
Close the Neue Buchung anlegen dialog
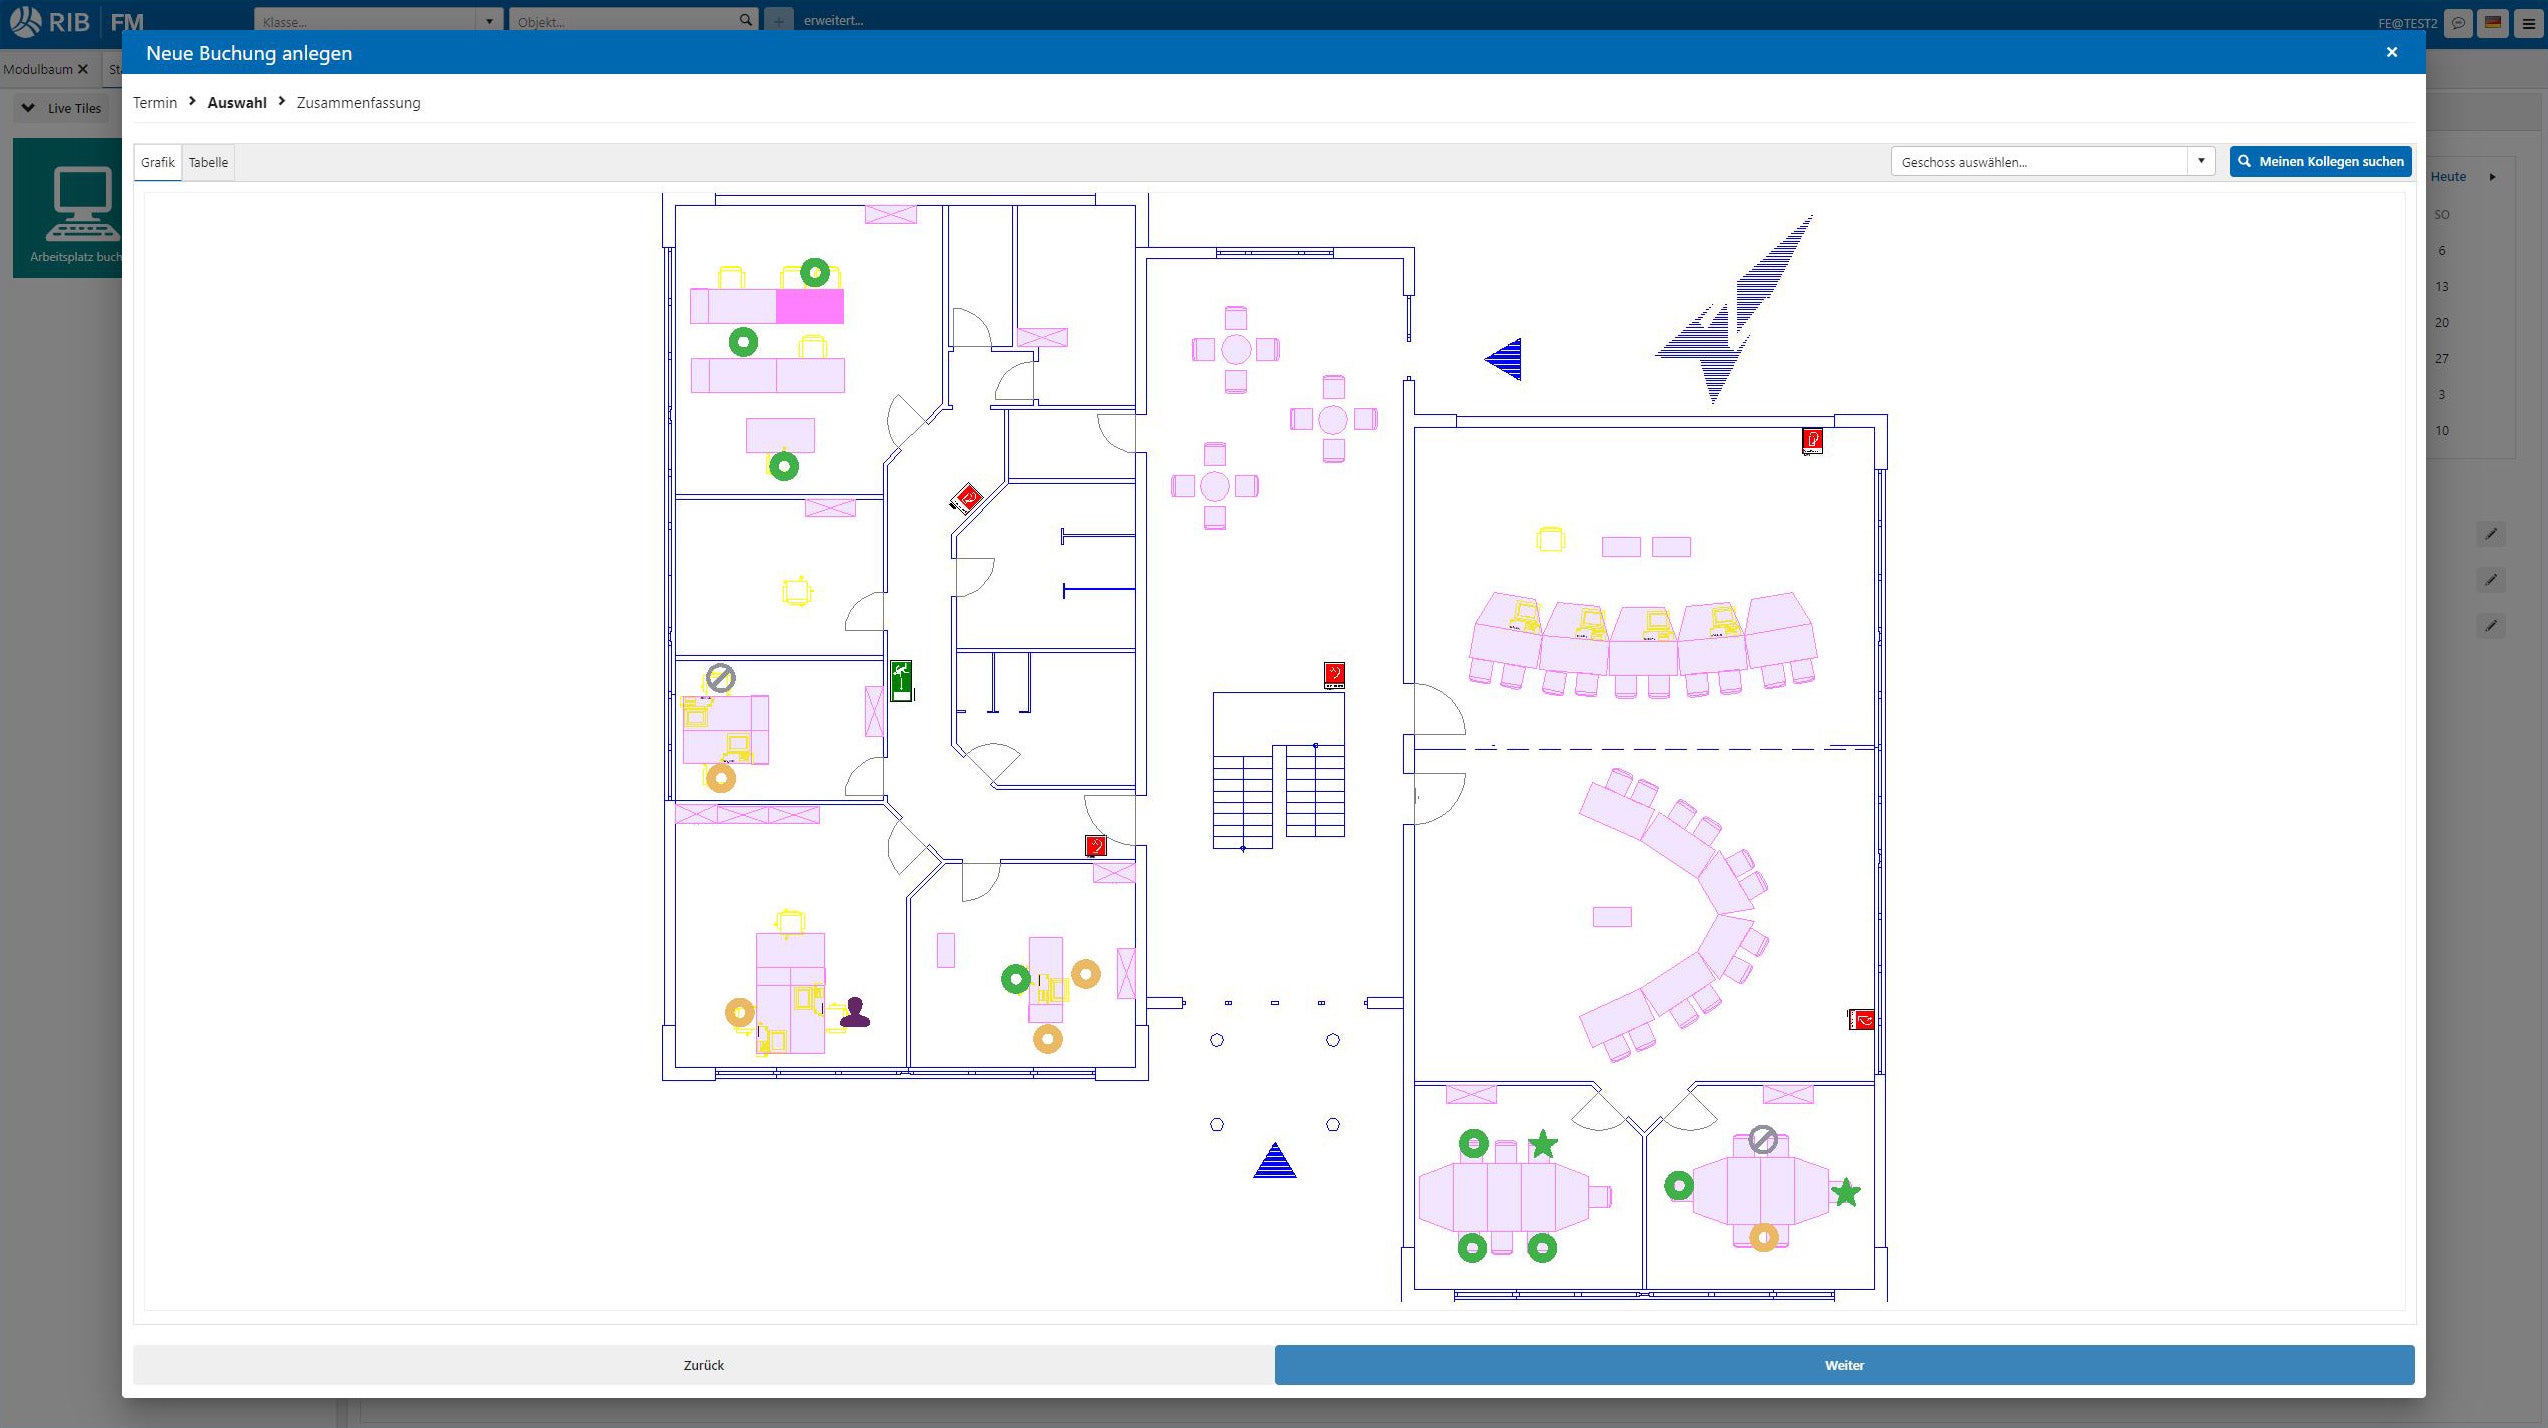click(2392, 53)
